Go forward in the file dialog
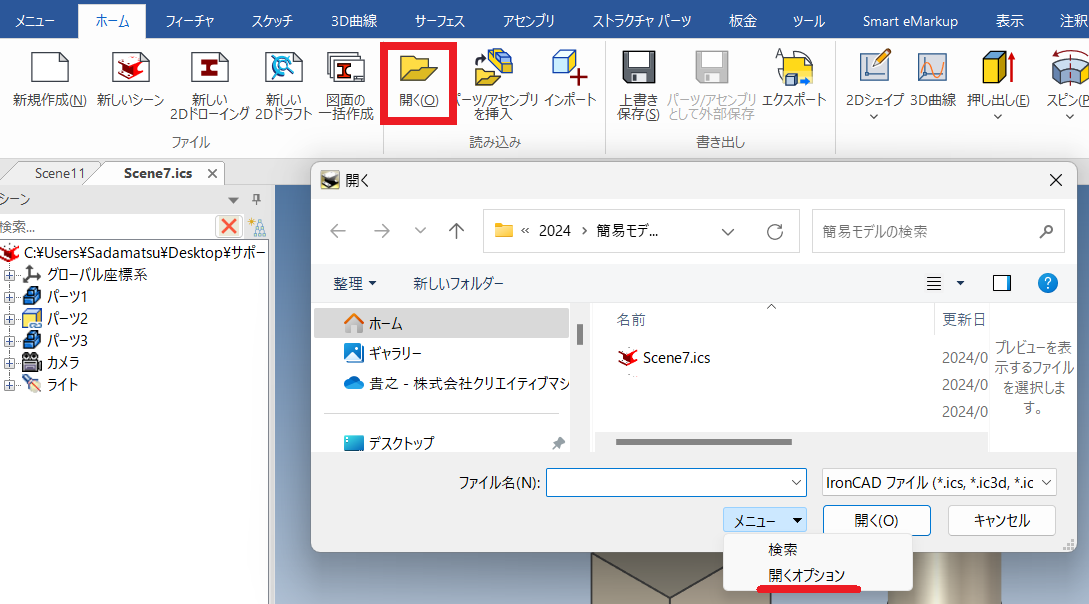 click(382, 230)
